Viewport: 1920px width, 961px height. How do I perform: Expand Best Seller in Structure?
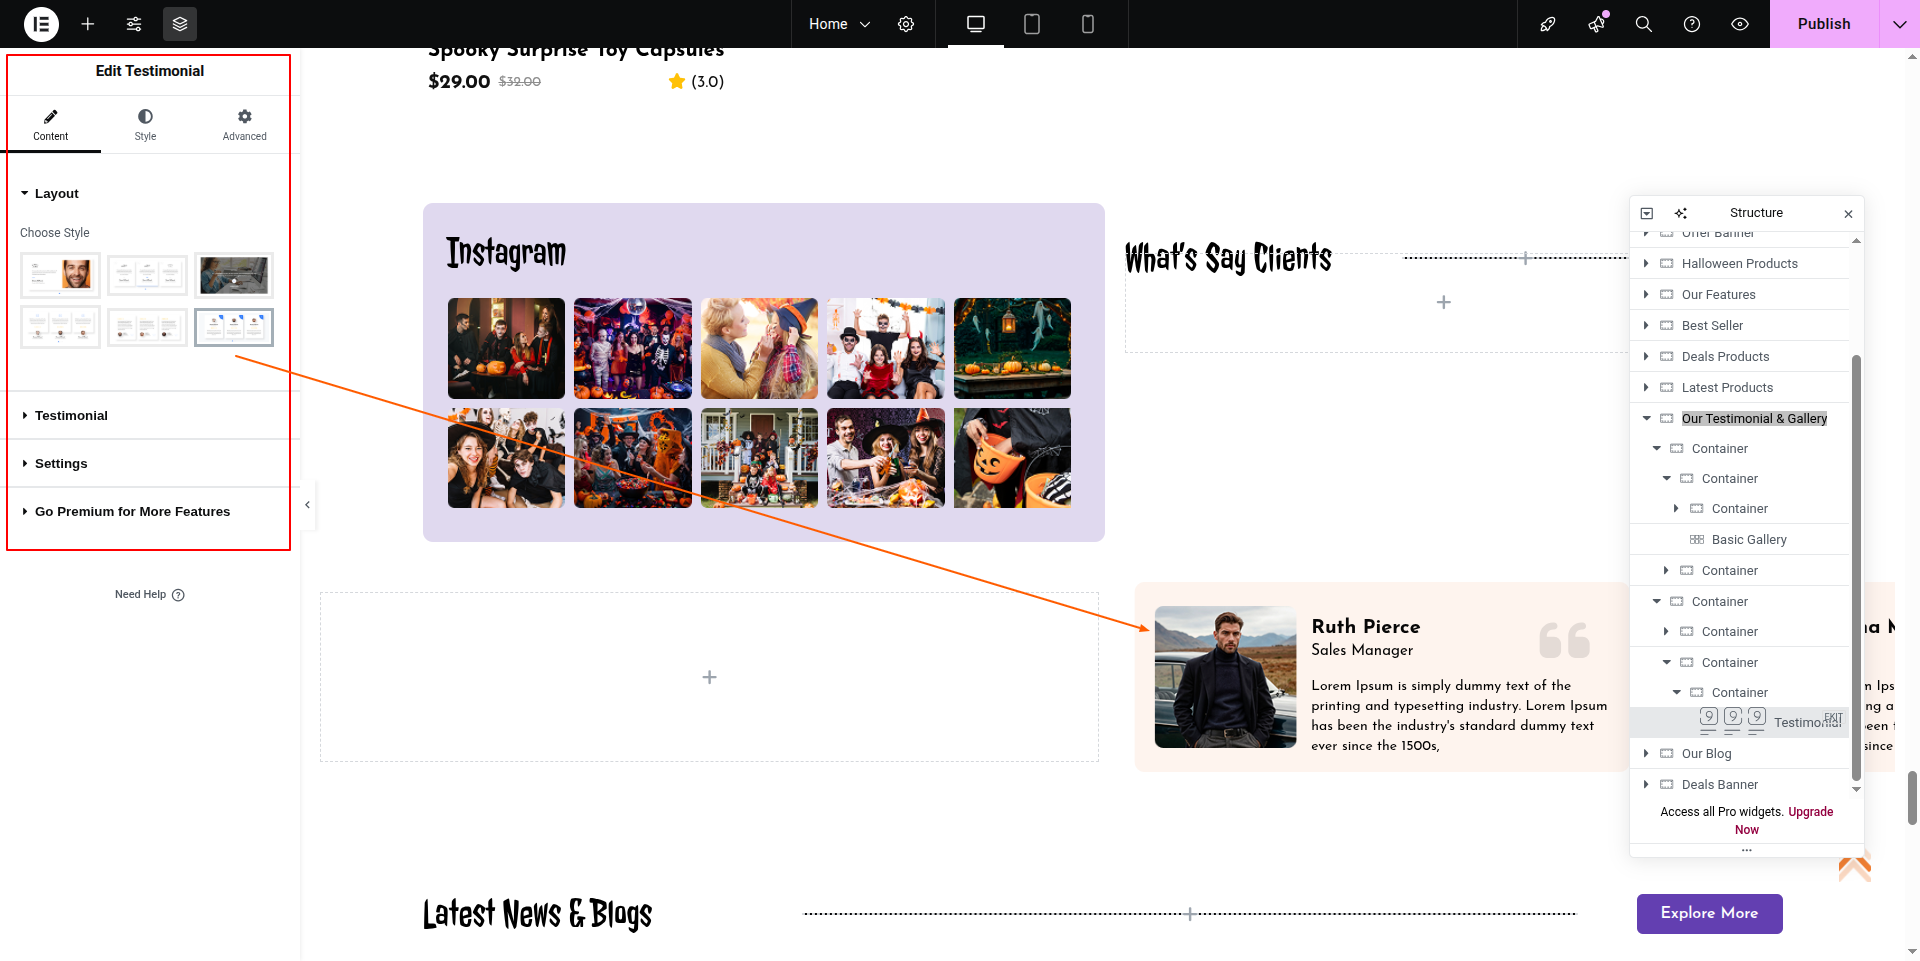(1646, 326)
